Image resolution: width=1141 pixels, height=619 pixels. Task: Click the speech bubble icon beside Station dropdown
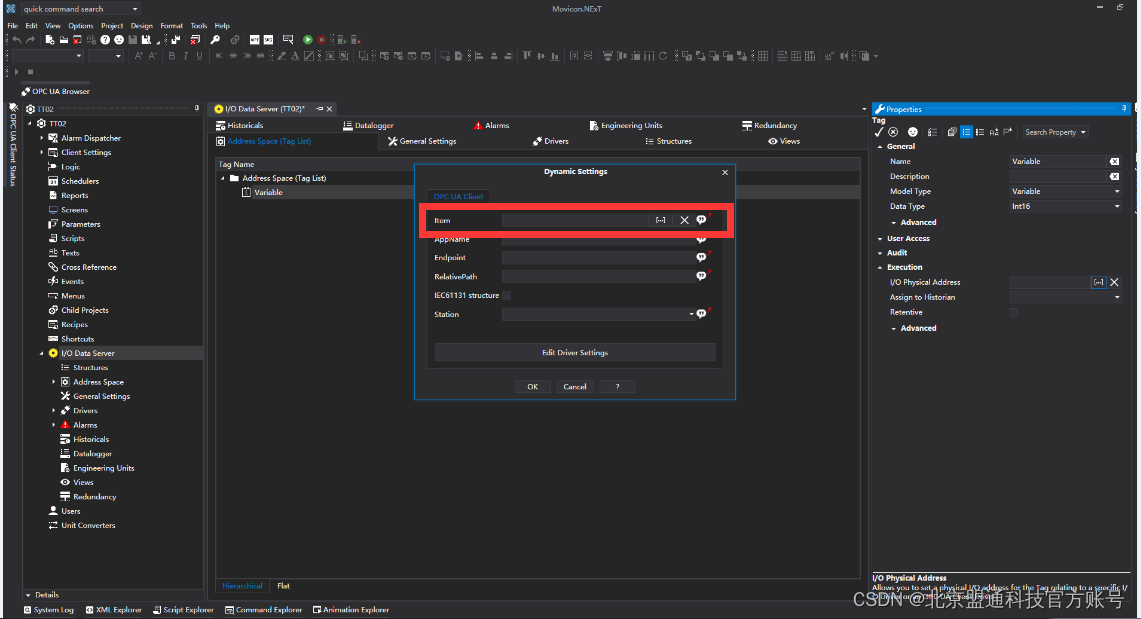click(701, 314)
